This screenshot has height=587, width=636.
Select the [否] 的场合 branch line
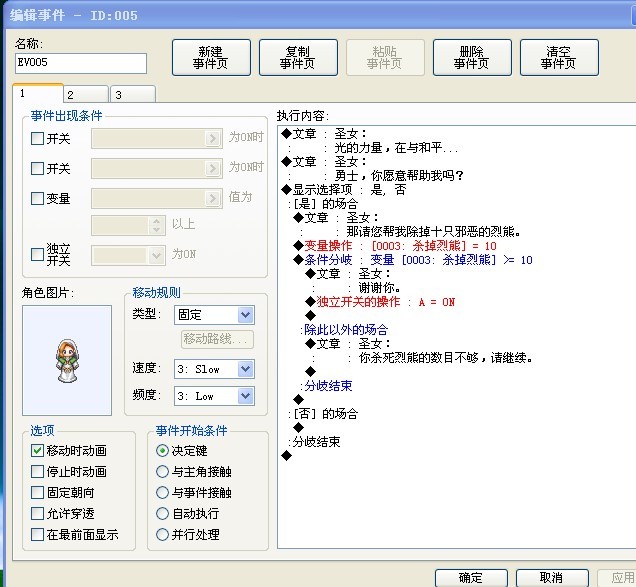323,414
